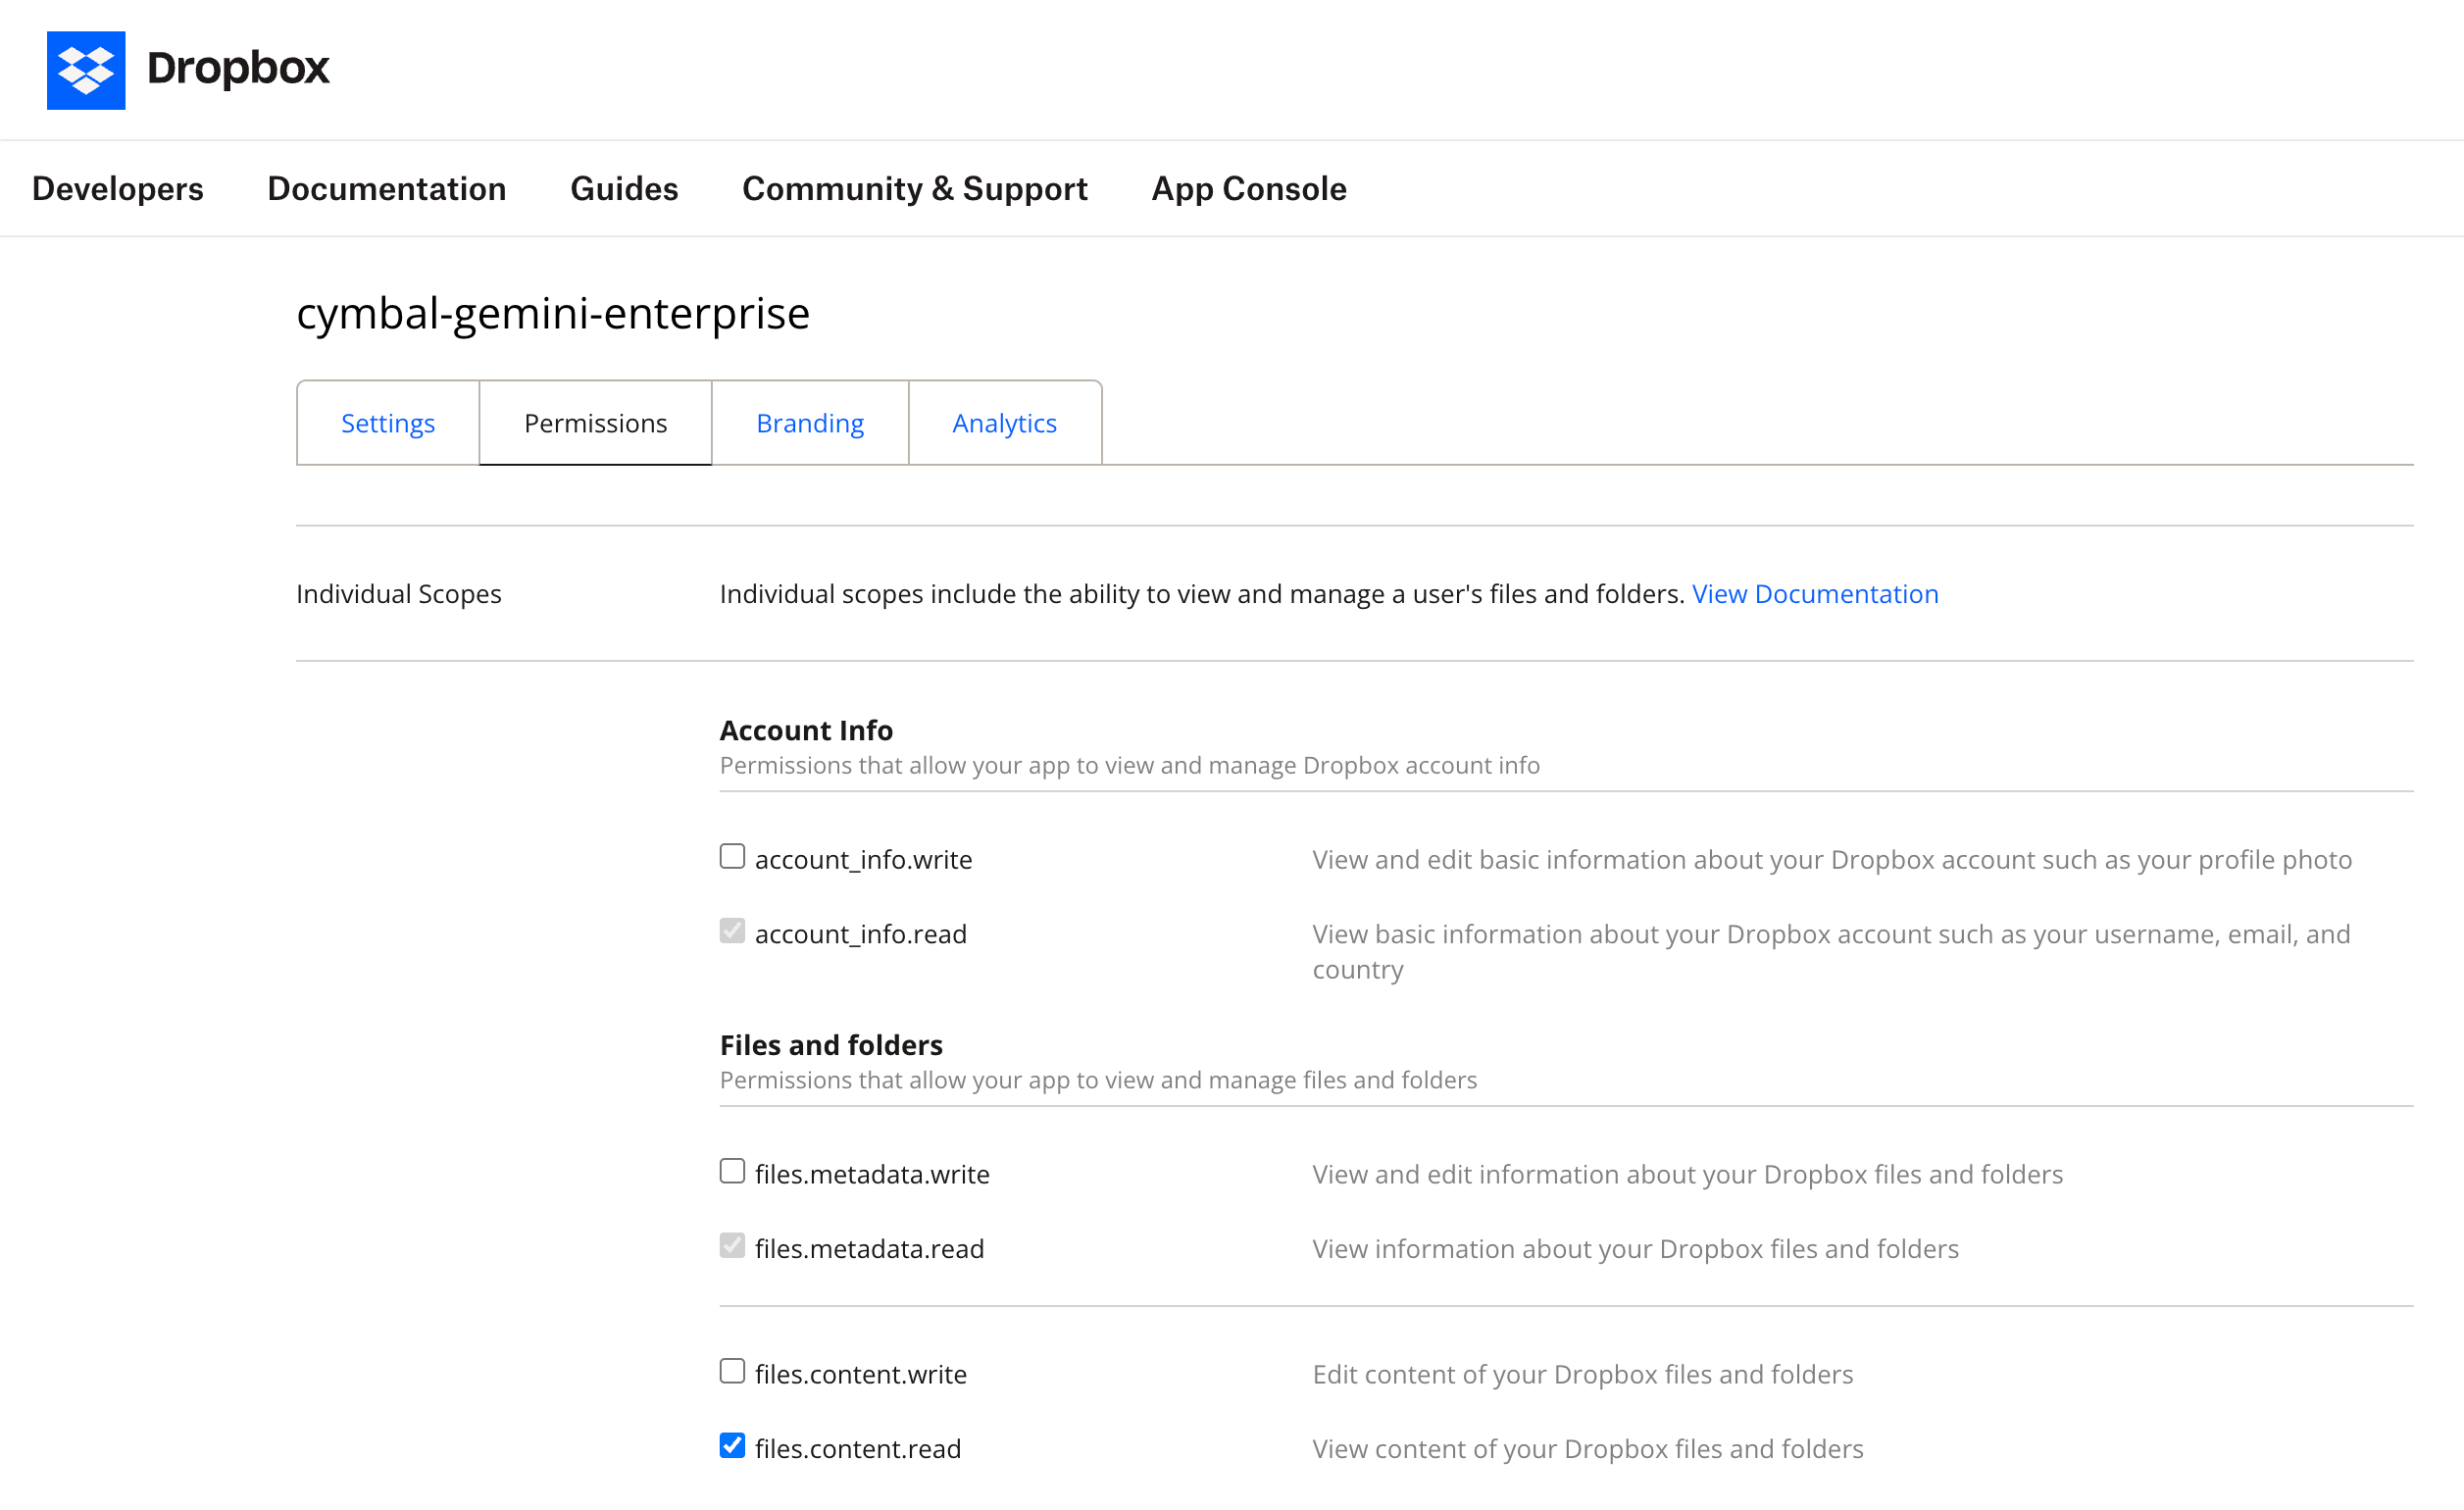Check the files.metadata.write scope
This screenshot has width=2464, height=1510.
point(732,1171)
